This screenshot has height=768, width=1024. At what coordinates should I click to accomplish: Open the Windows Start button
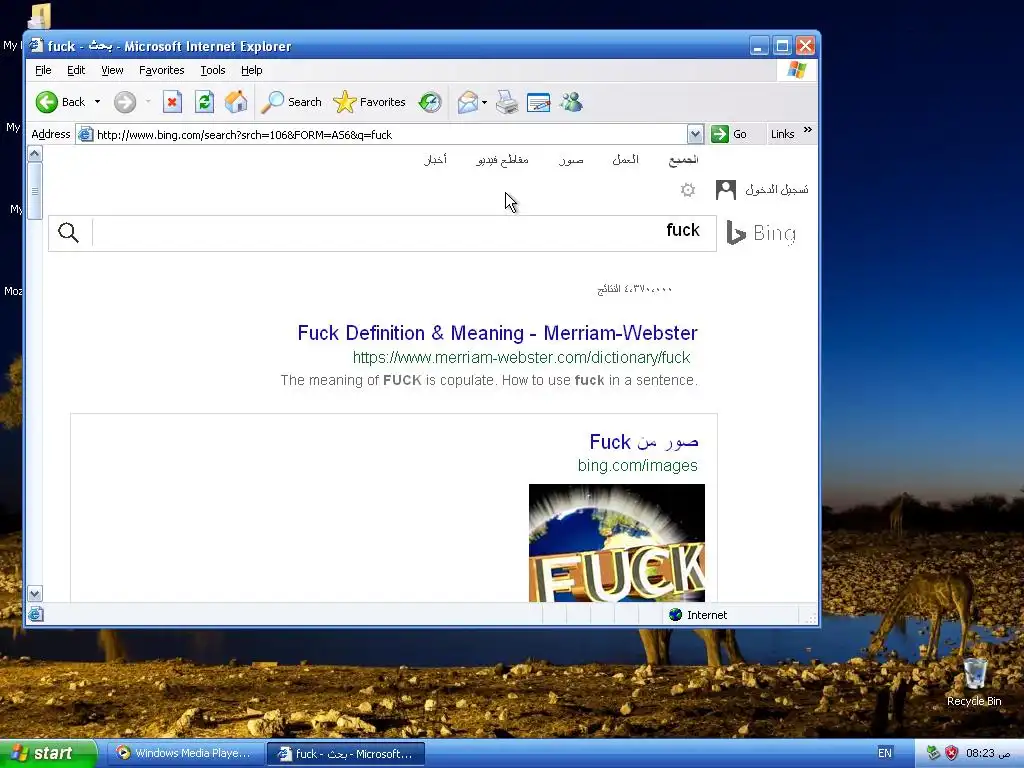pos(48,754)
